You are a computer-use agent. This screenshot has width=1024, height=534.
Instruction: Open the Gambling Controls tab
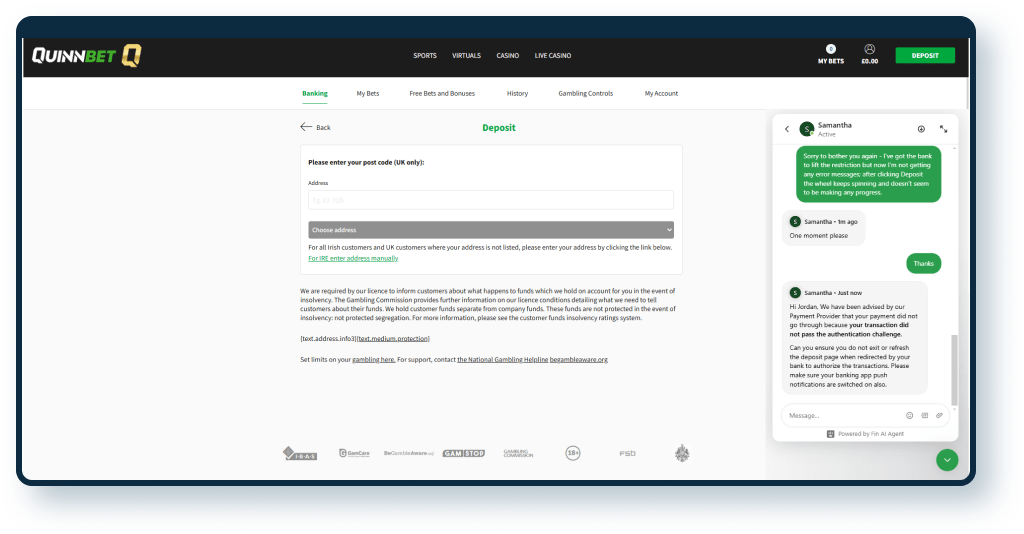585,93
